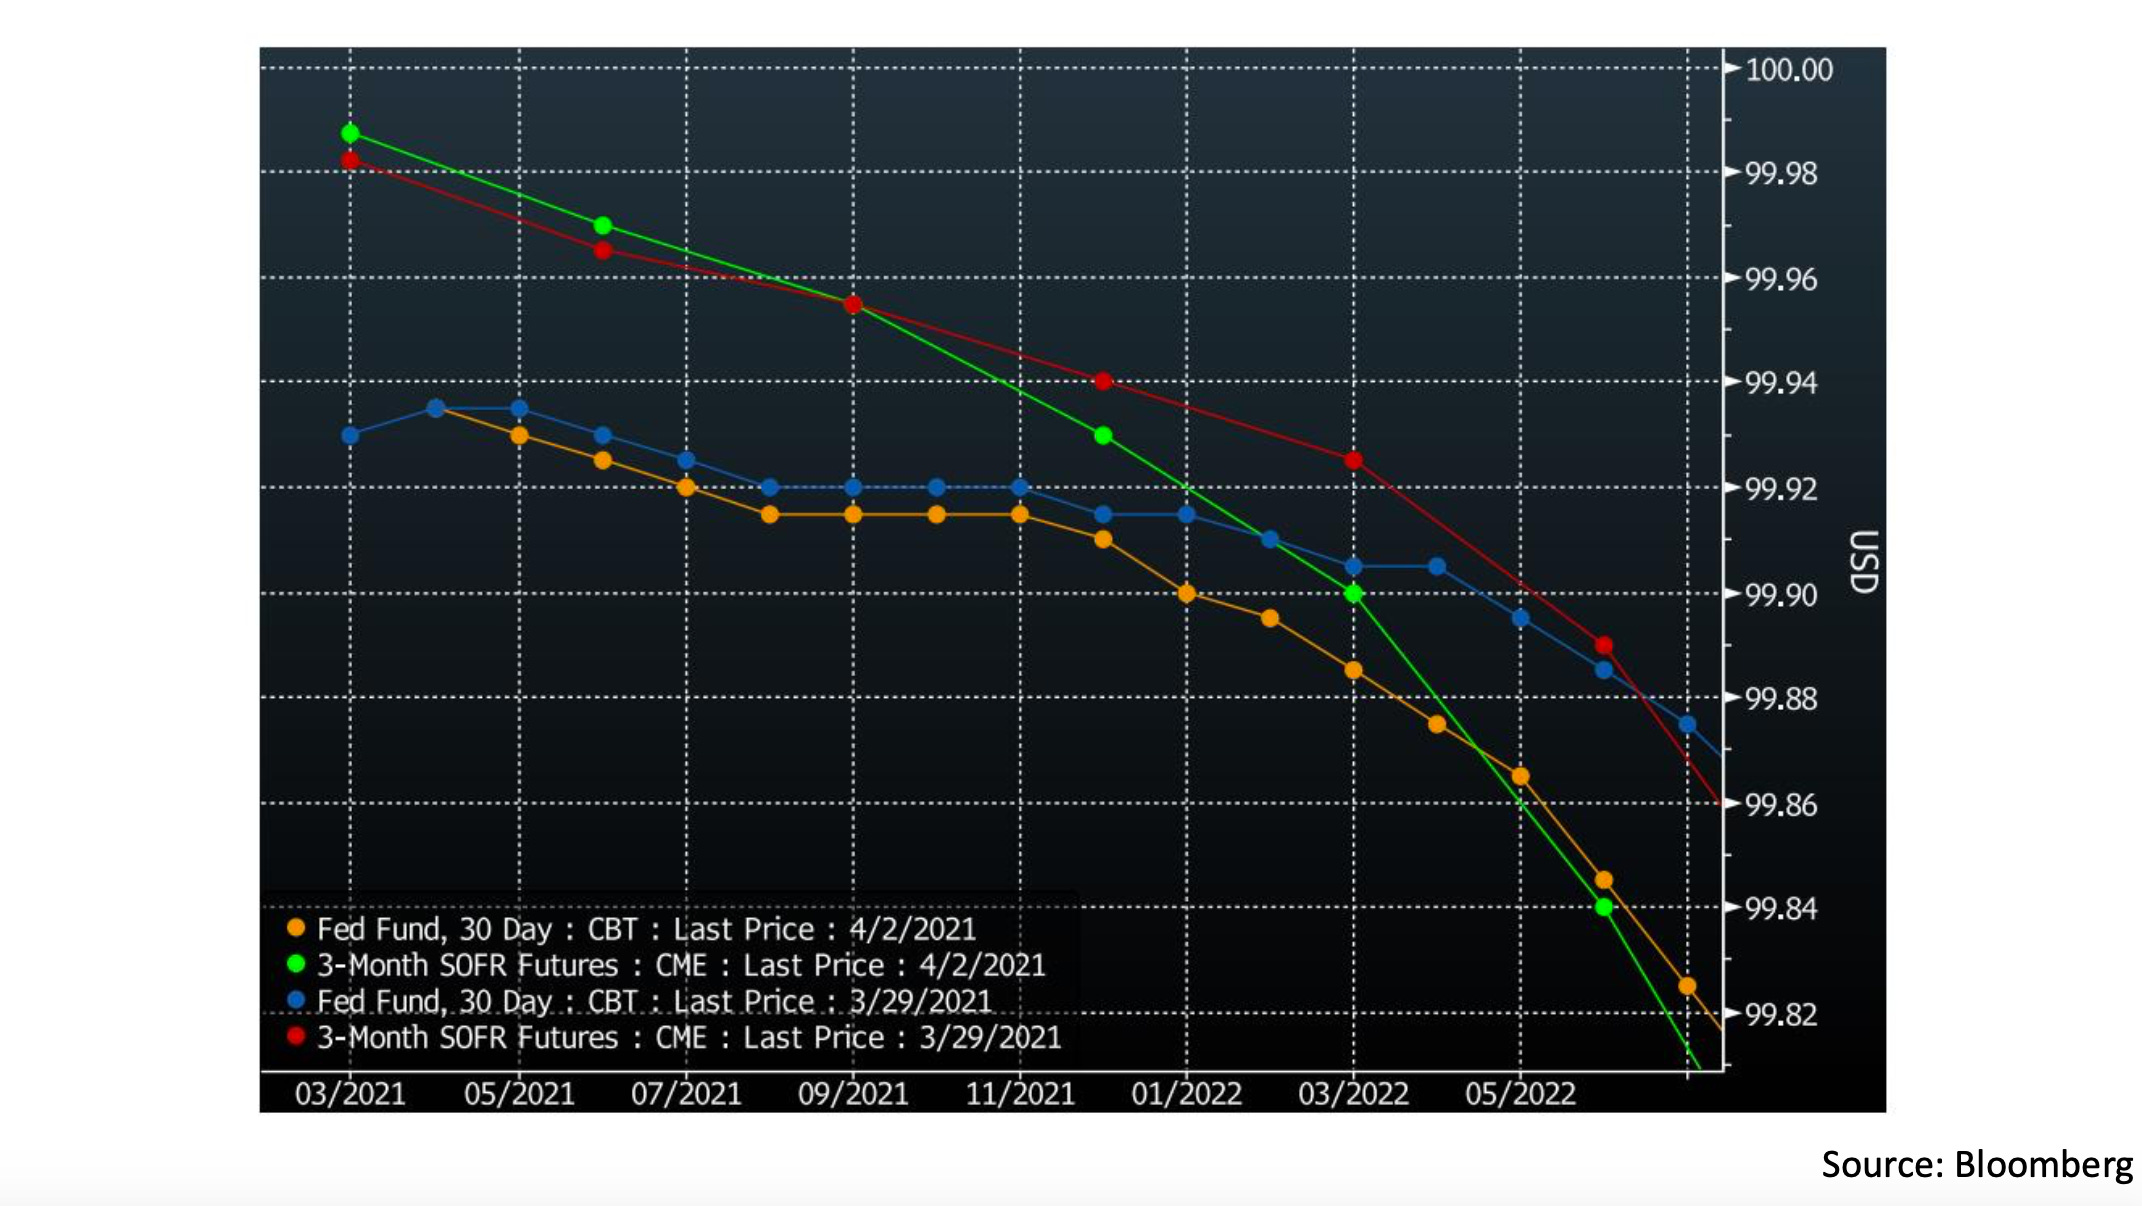Viewport: 2142px width, 1206px height.
Task: Click the red data point at 09/2021
Action: tap(853, 304)
